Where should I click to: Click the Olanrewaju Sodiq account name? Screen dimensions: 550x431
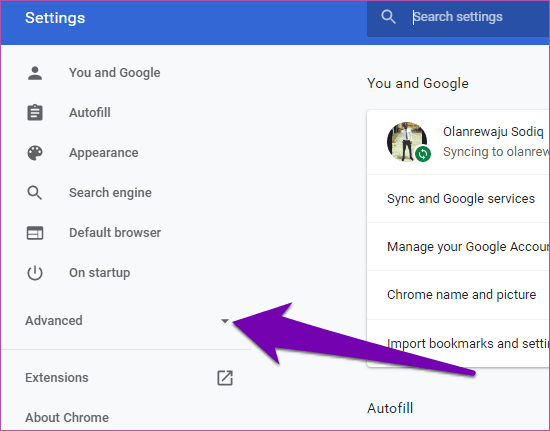click(x=493, y=132)
